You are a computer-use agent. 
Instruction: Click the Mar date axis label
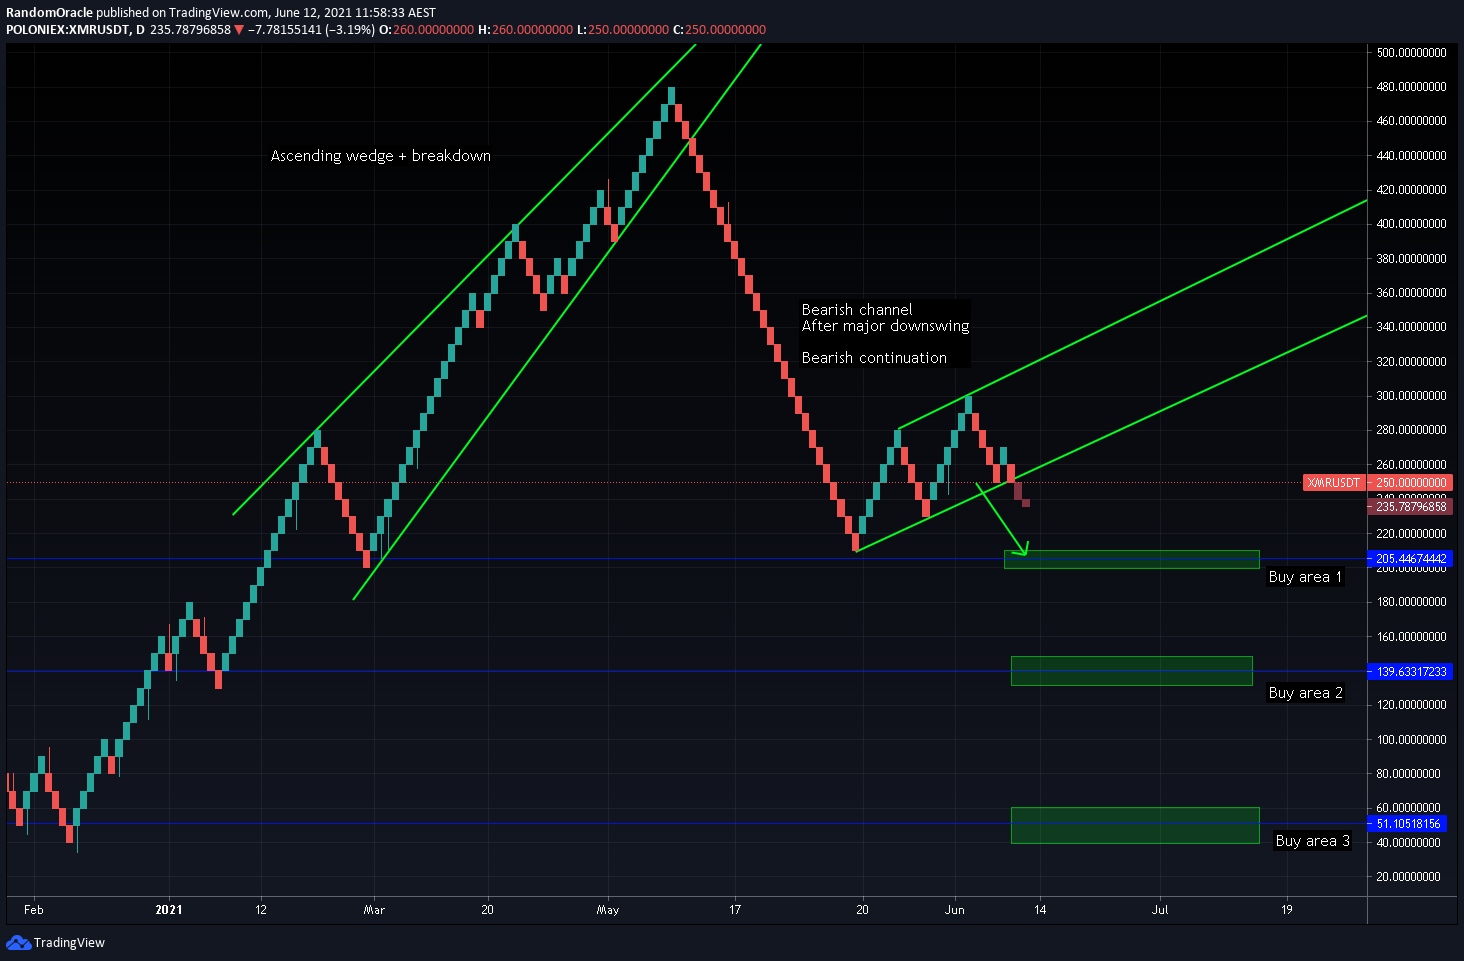tap(374, 910)
